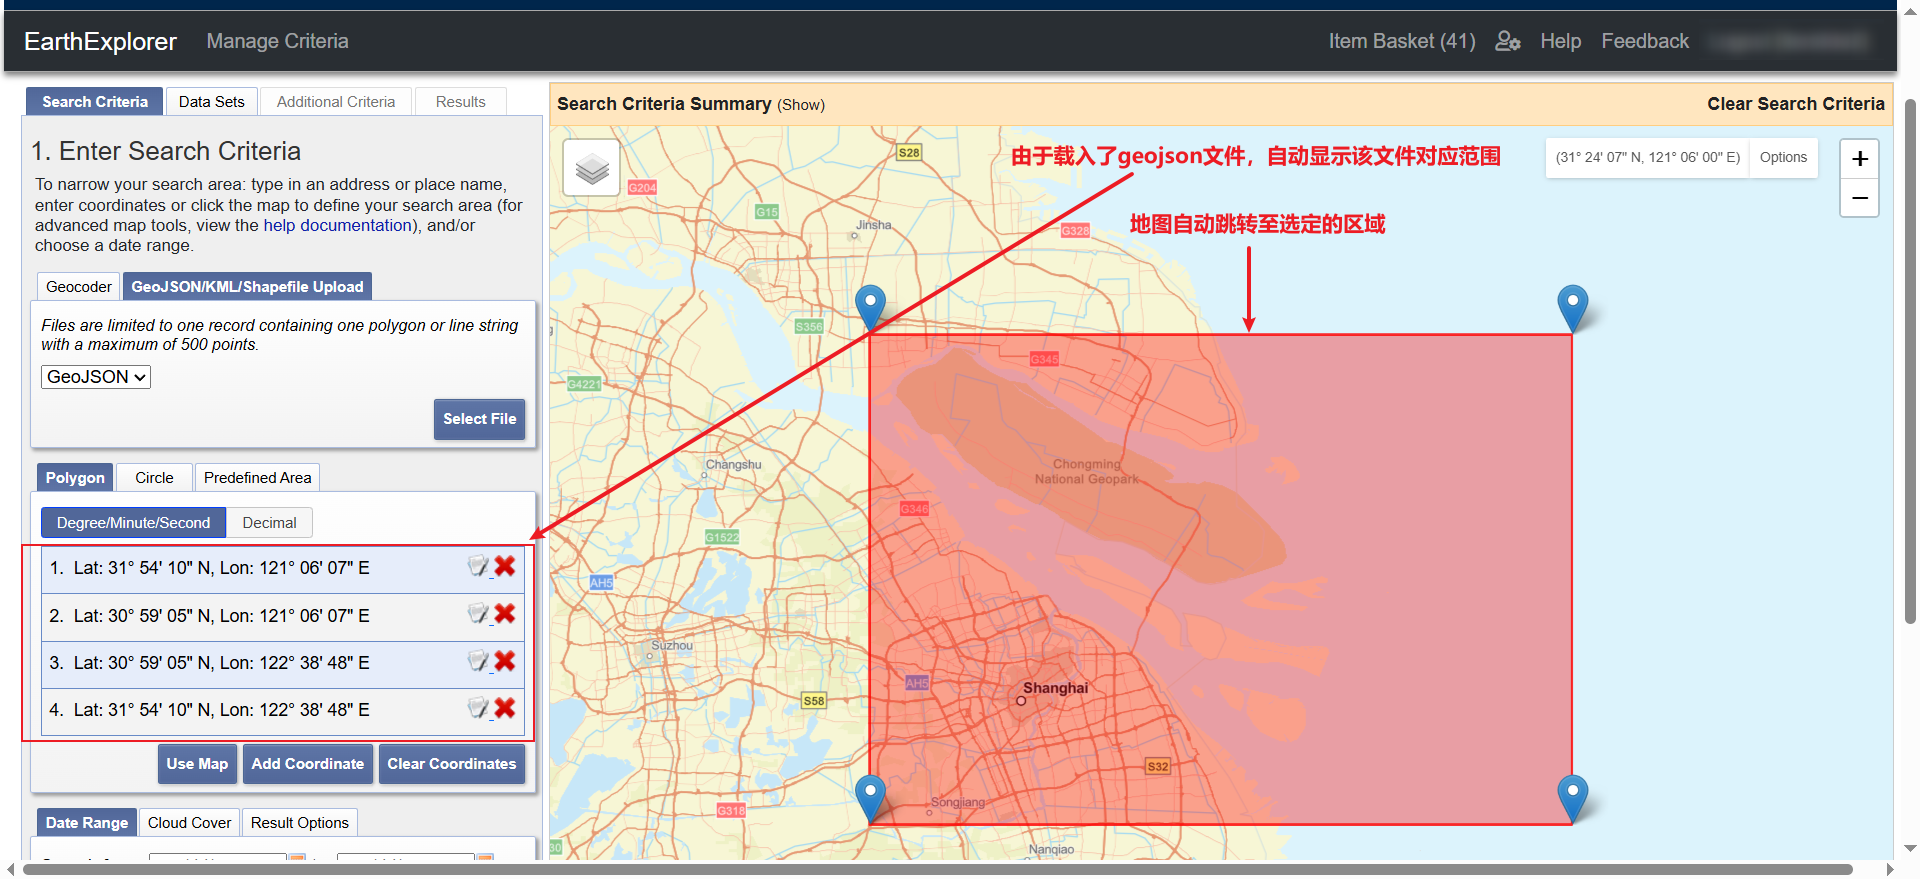The width and height of the screenshot is (1920, 879).
Task: Edit coordinate 2 with the pencil icon
Action: (x=479, y=614)
